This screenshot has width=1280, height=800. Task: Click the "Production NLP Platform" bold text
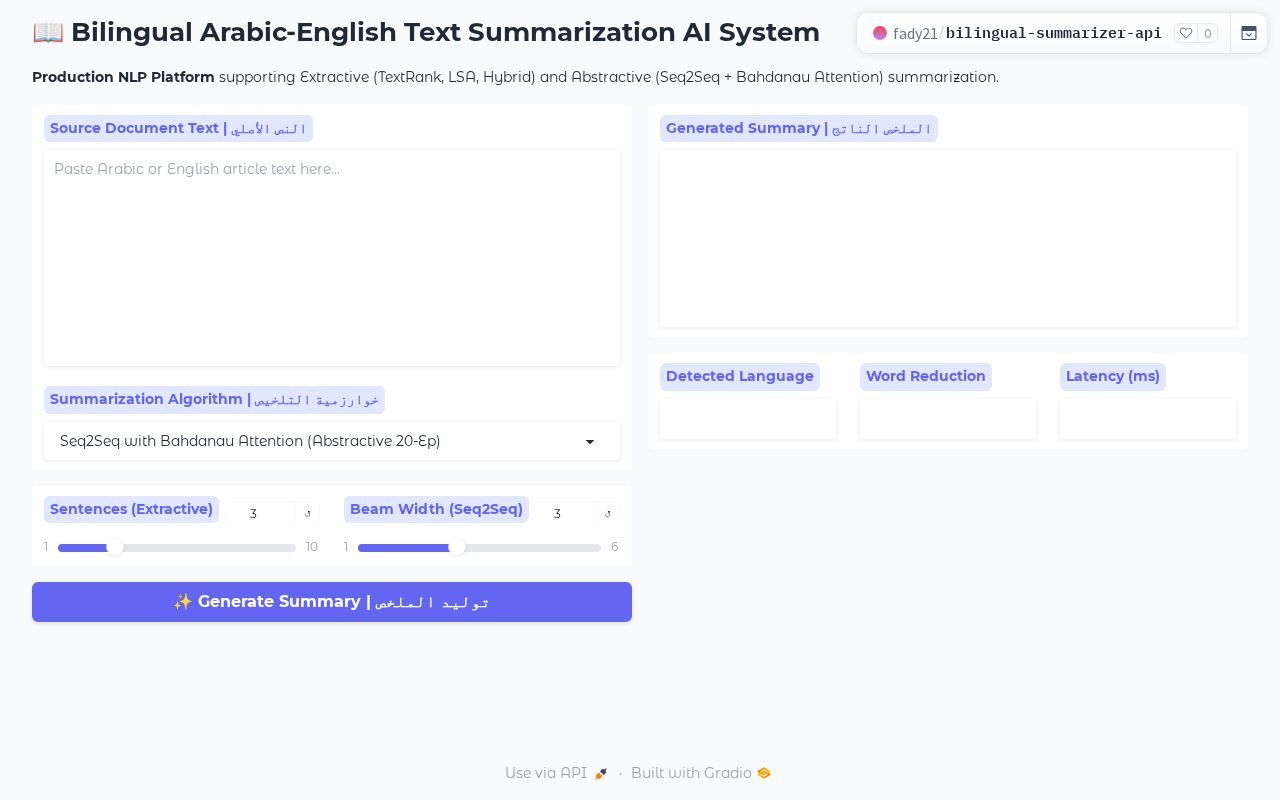click(123, 77)
